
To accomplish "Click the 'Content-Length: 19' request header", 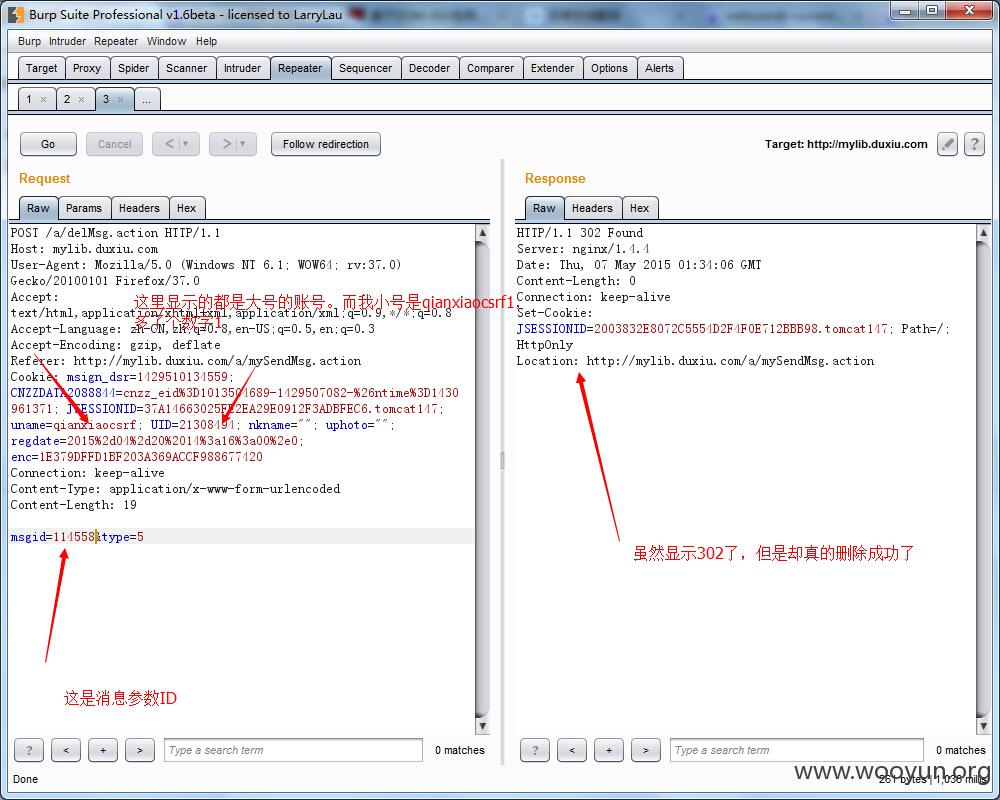I will [x=73, y=505].
